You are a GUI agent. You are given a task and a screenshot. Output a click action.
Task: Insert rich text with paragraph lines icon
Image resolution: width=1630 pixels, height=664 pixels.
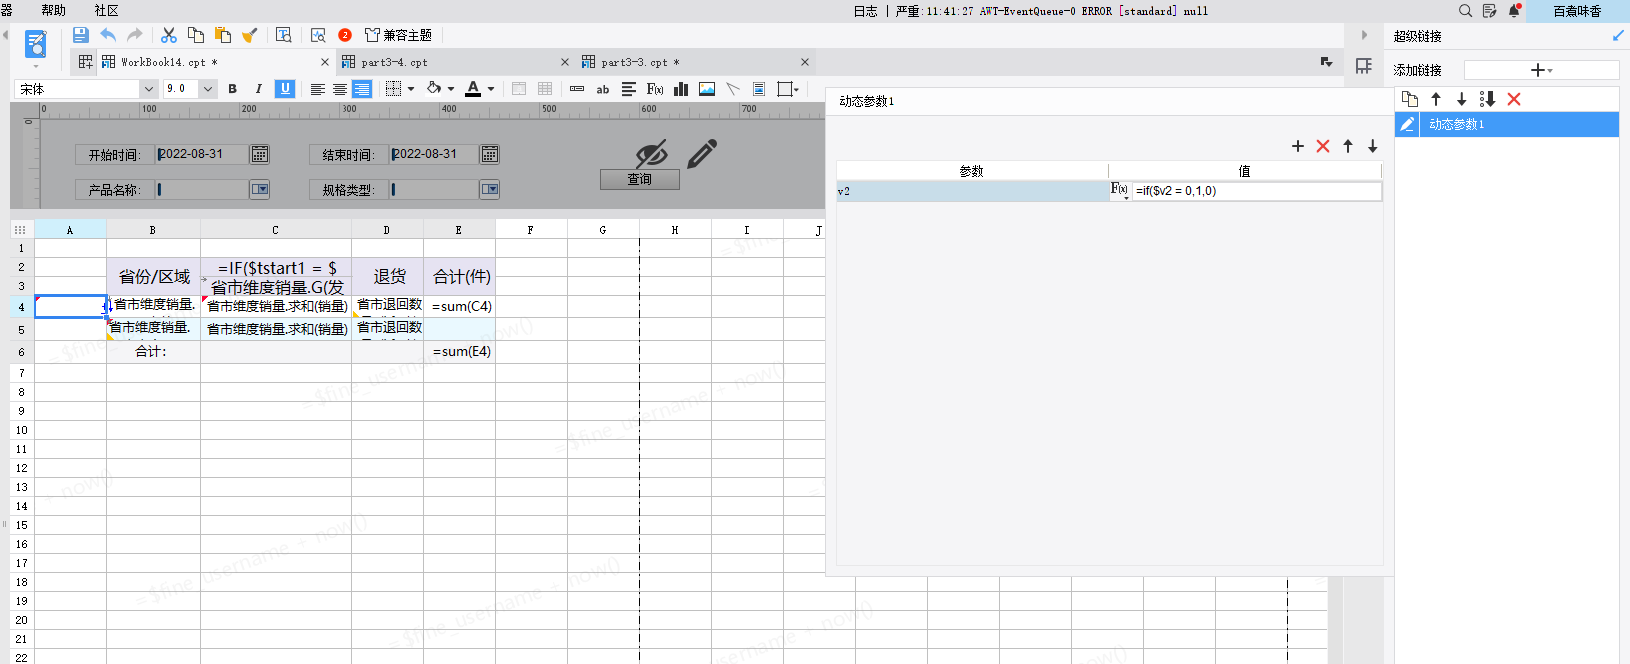pyautogui.click(x=629, y=89)
